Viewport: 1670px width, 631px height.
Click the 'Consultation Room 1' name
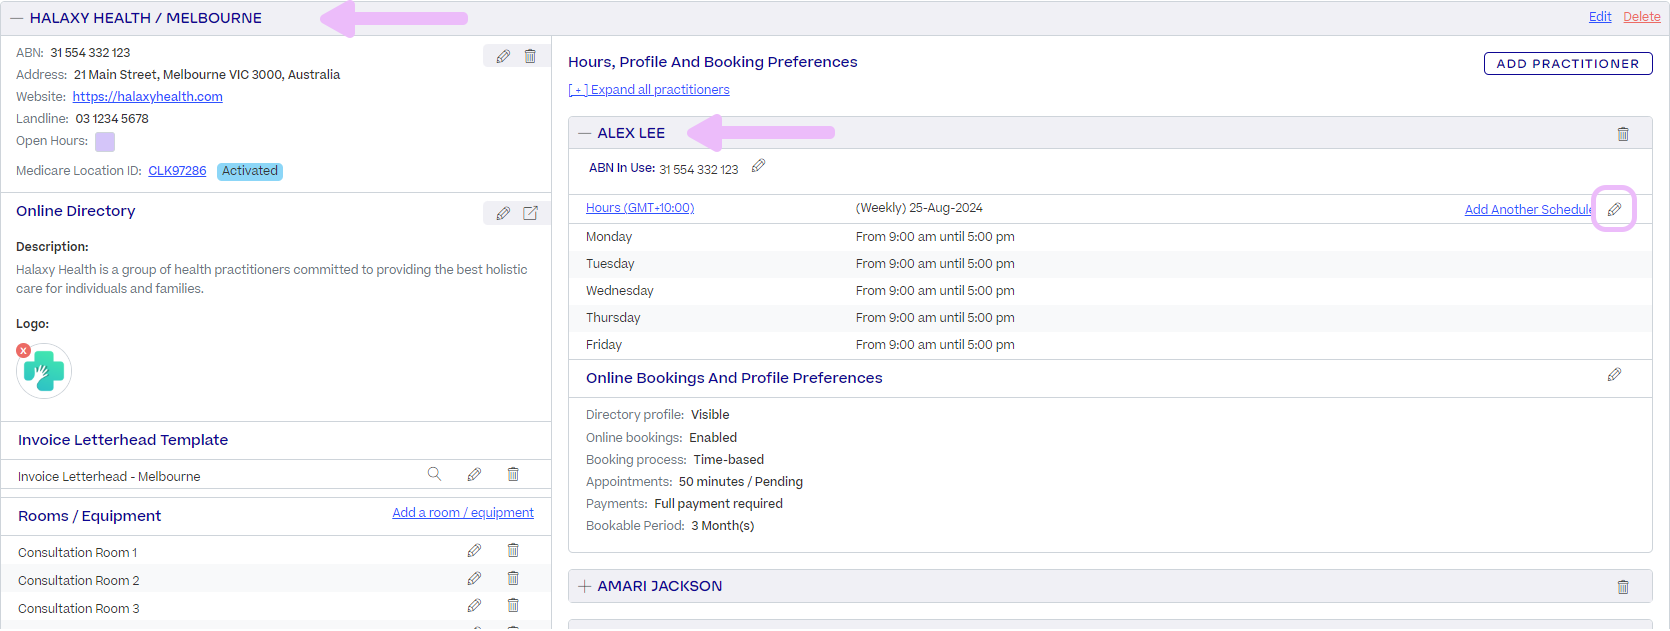point(78,553)
